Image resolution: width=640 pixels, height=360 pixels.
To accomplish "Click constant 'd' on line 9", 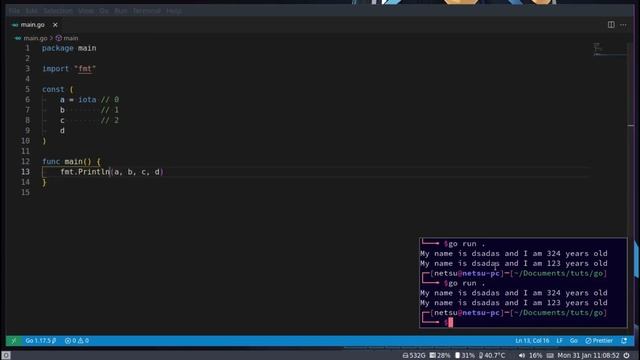I will [x=62, y=131].
